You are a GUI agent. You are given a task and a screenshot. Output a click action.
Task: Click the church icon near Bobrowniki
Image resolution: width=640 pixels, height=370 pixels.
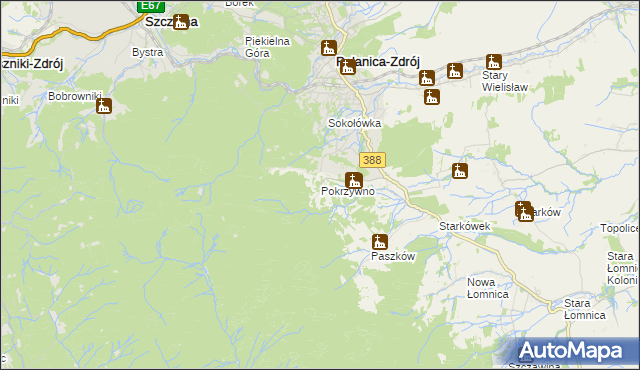tap(104, 106)
